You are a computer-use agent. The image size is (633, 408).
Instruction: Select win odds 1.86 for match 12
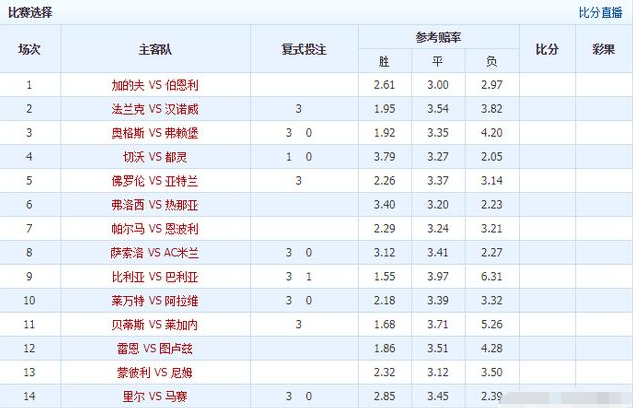[384, 348]
